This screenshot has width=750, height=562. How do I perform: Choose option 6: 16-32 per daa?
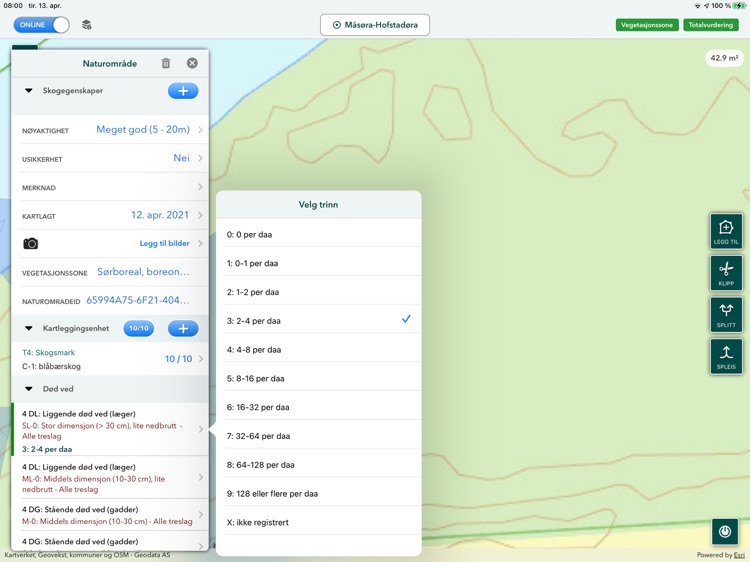tap(319, 407)
